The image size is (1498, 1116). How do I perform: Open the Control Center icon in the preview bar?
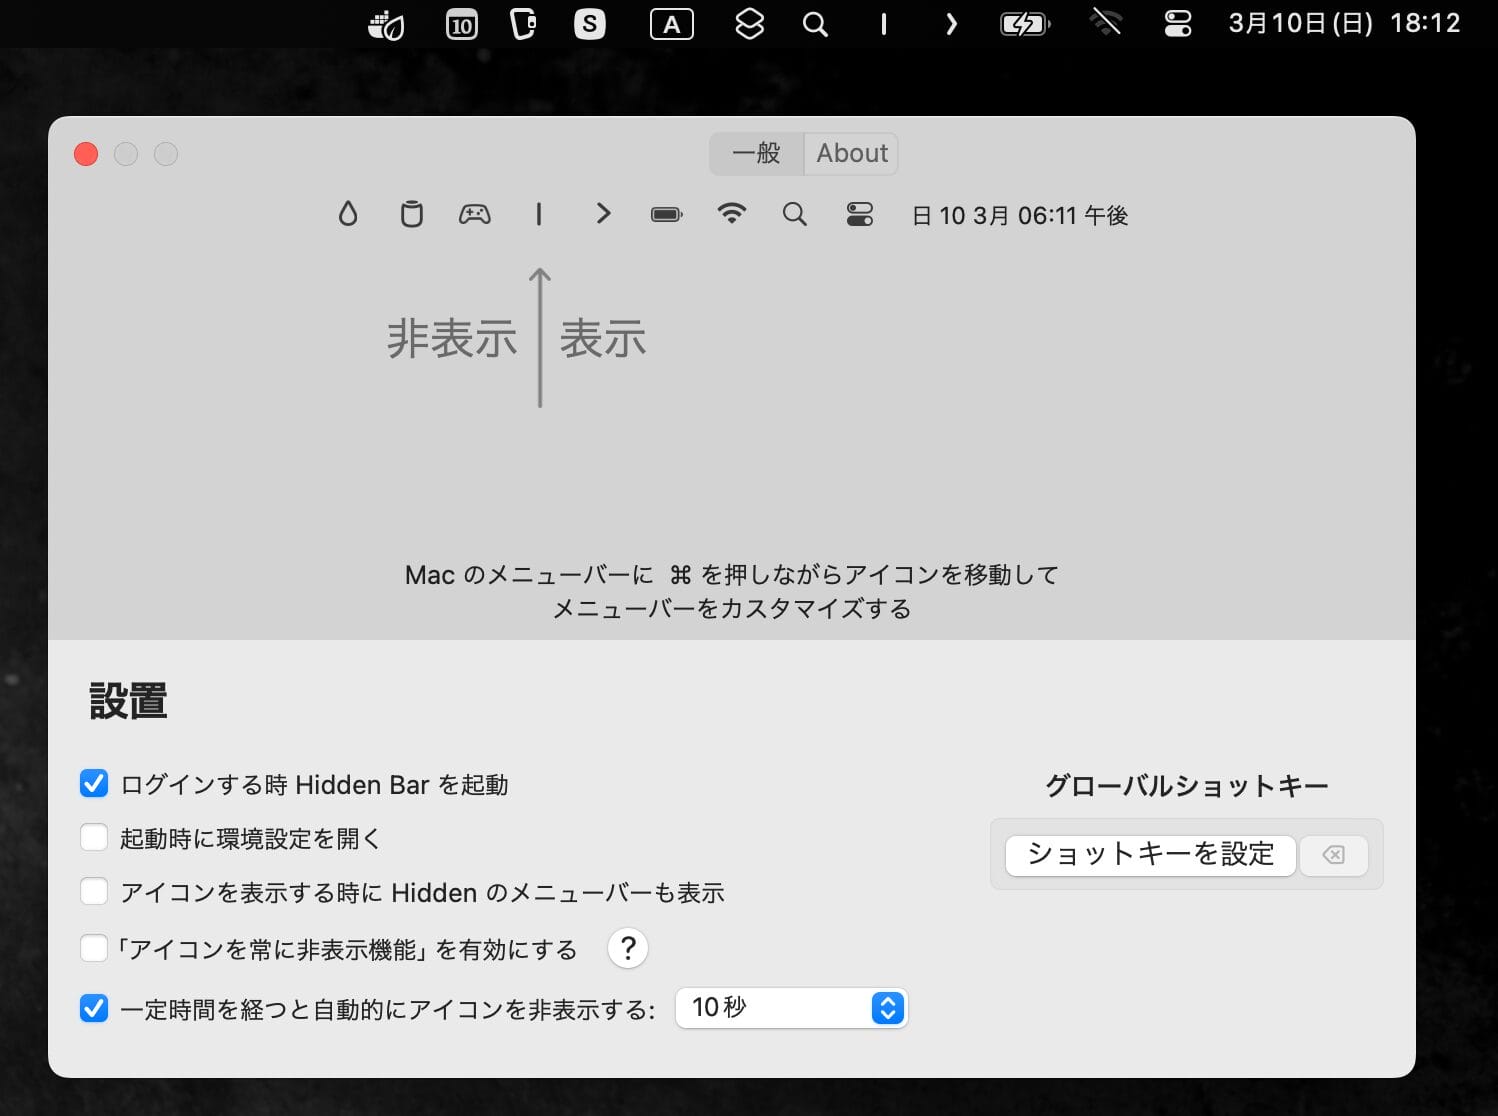[x=859, y=213]
